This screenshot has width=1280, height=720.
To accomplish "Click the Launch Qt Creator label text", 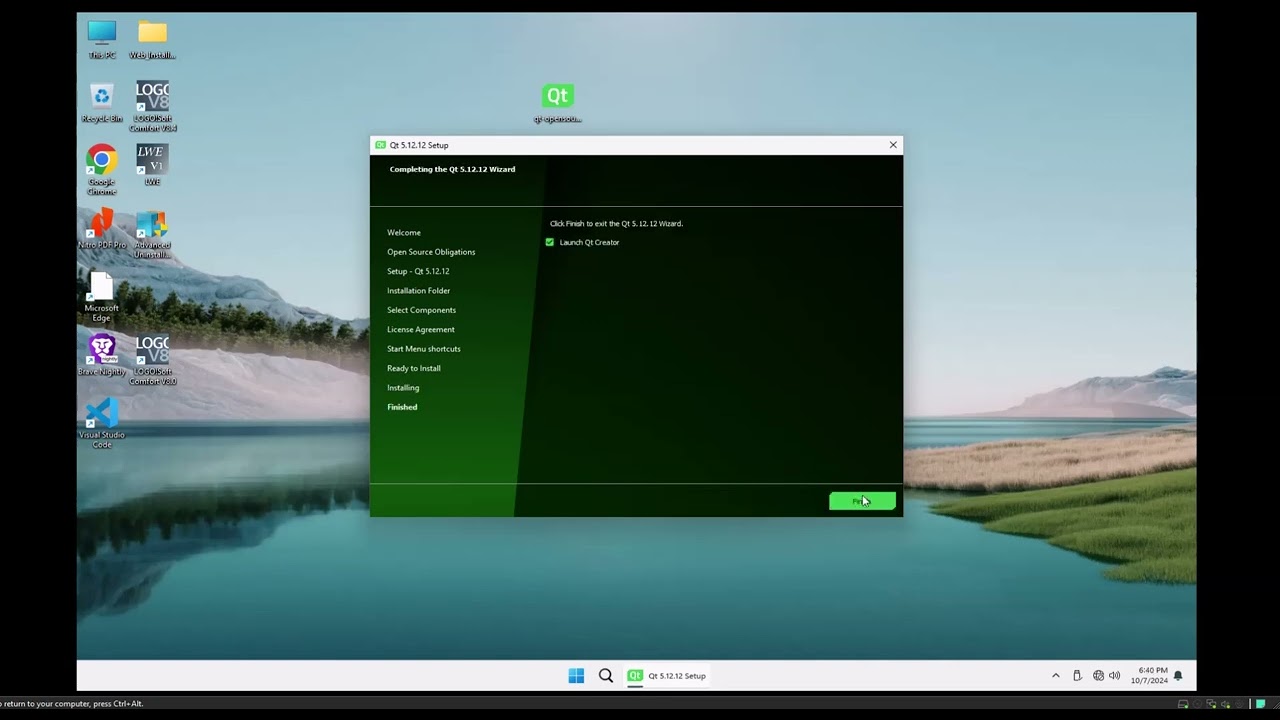I will coord(589,242).
